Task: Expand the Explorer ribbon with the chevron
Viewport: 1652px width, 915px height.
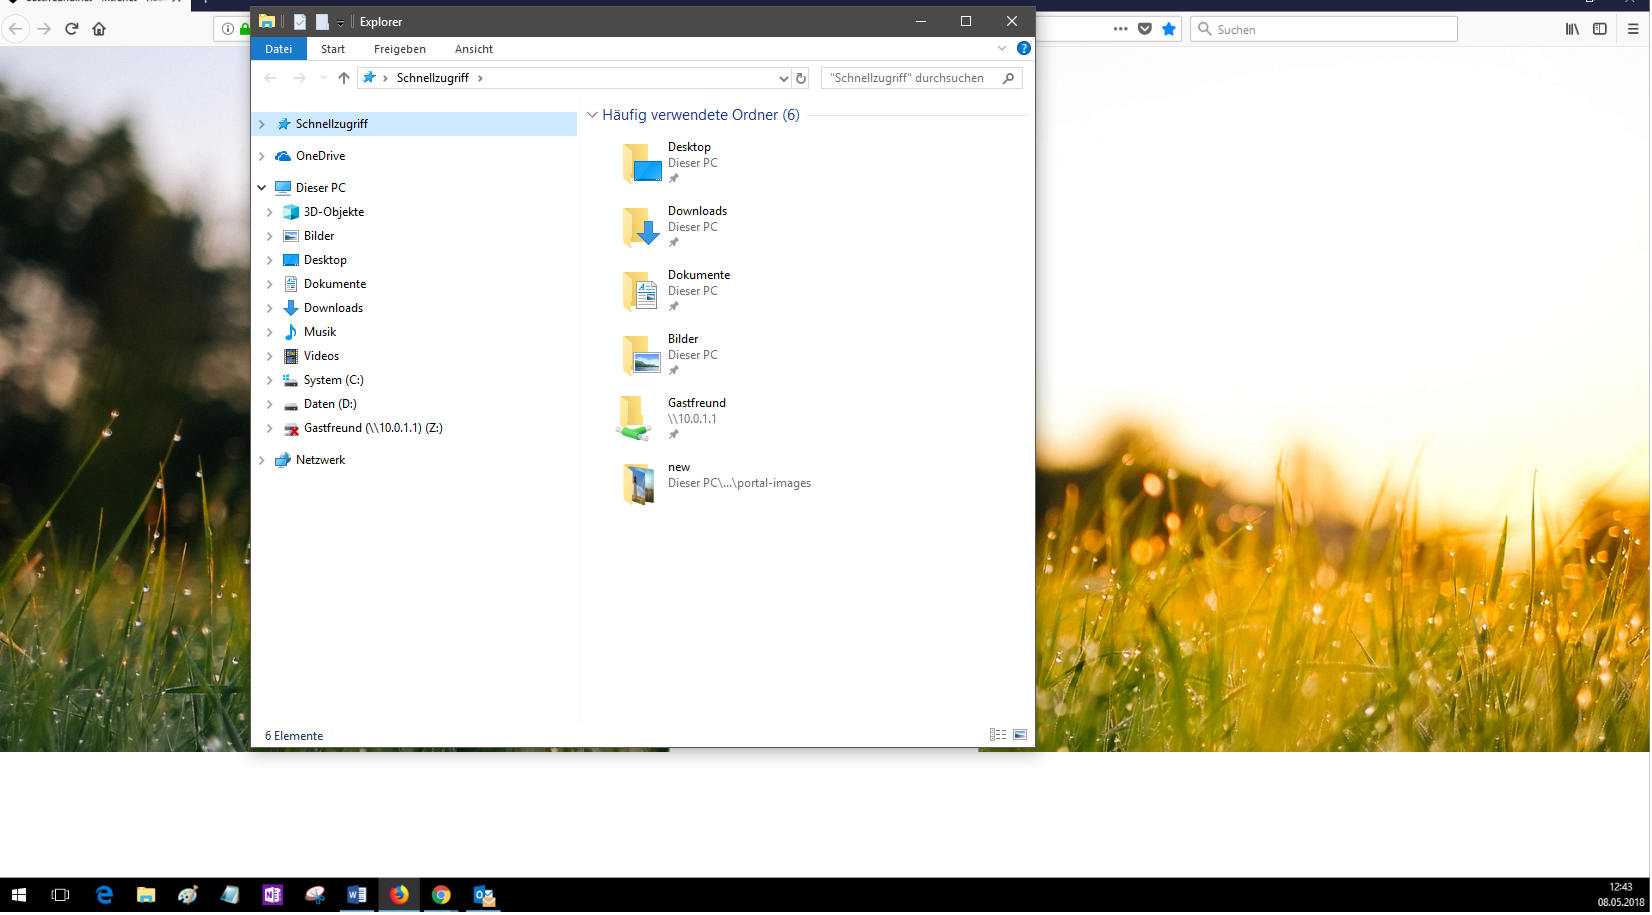Action: tap(1002, 48)
